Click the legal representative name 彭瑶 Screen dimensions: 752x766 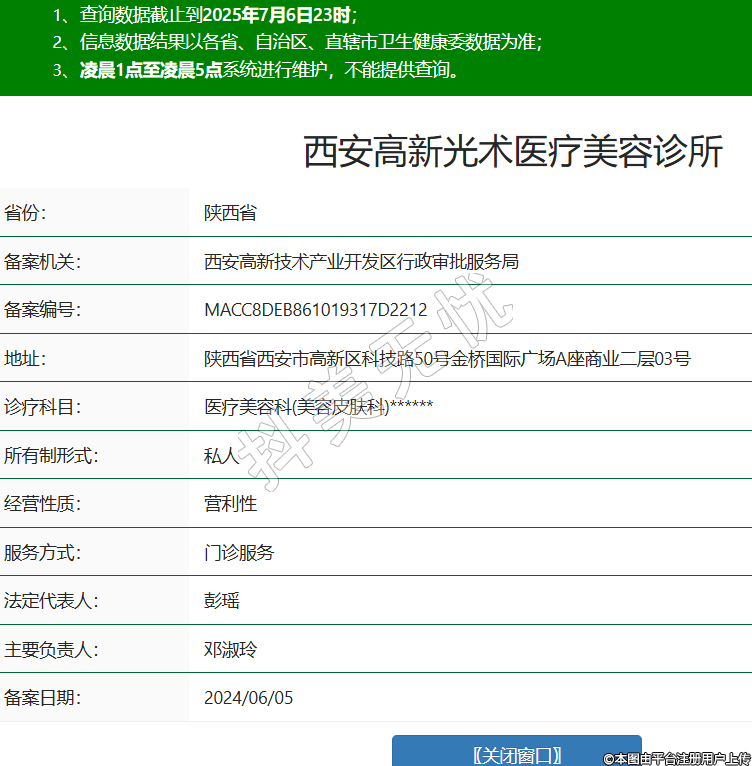tap(221, 601)
